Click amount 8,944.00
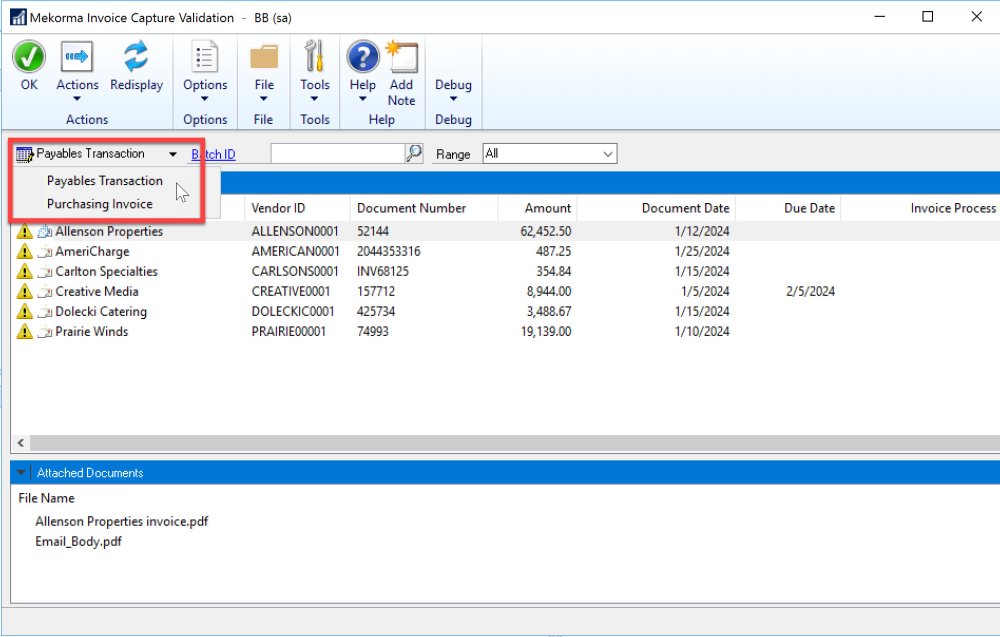 (548, 291)
